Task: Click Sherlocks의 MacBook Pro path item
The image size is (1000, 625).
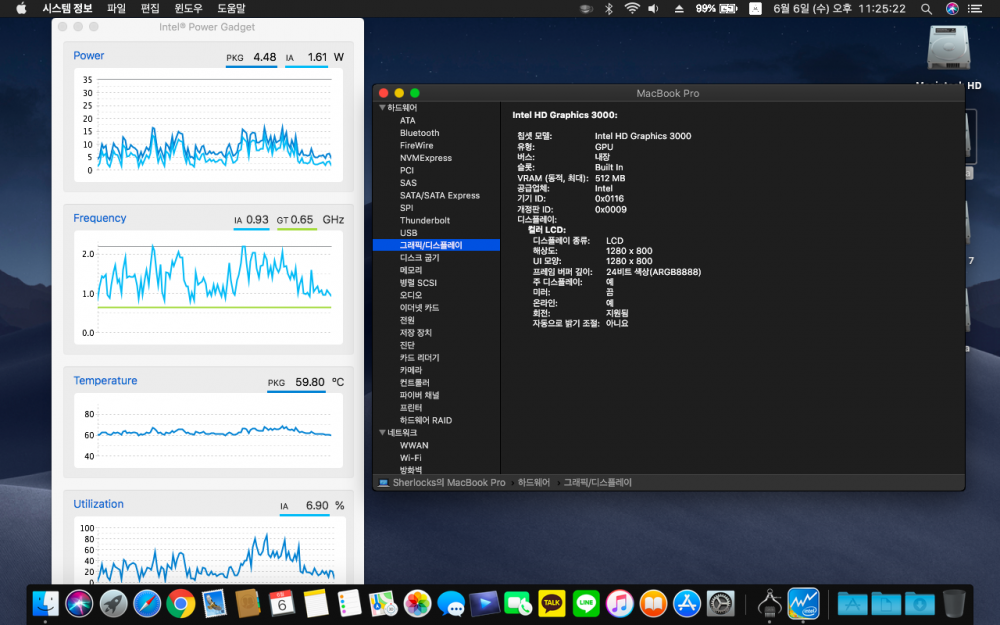Action: (x=442, y=483)
